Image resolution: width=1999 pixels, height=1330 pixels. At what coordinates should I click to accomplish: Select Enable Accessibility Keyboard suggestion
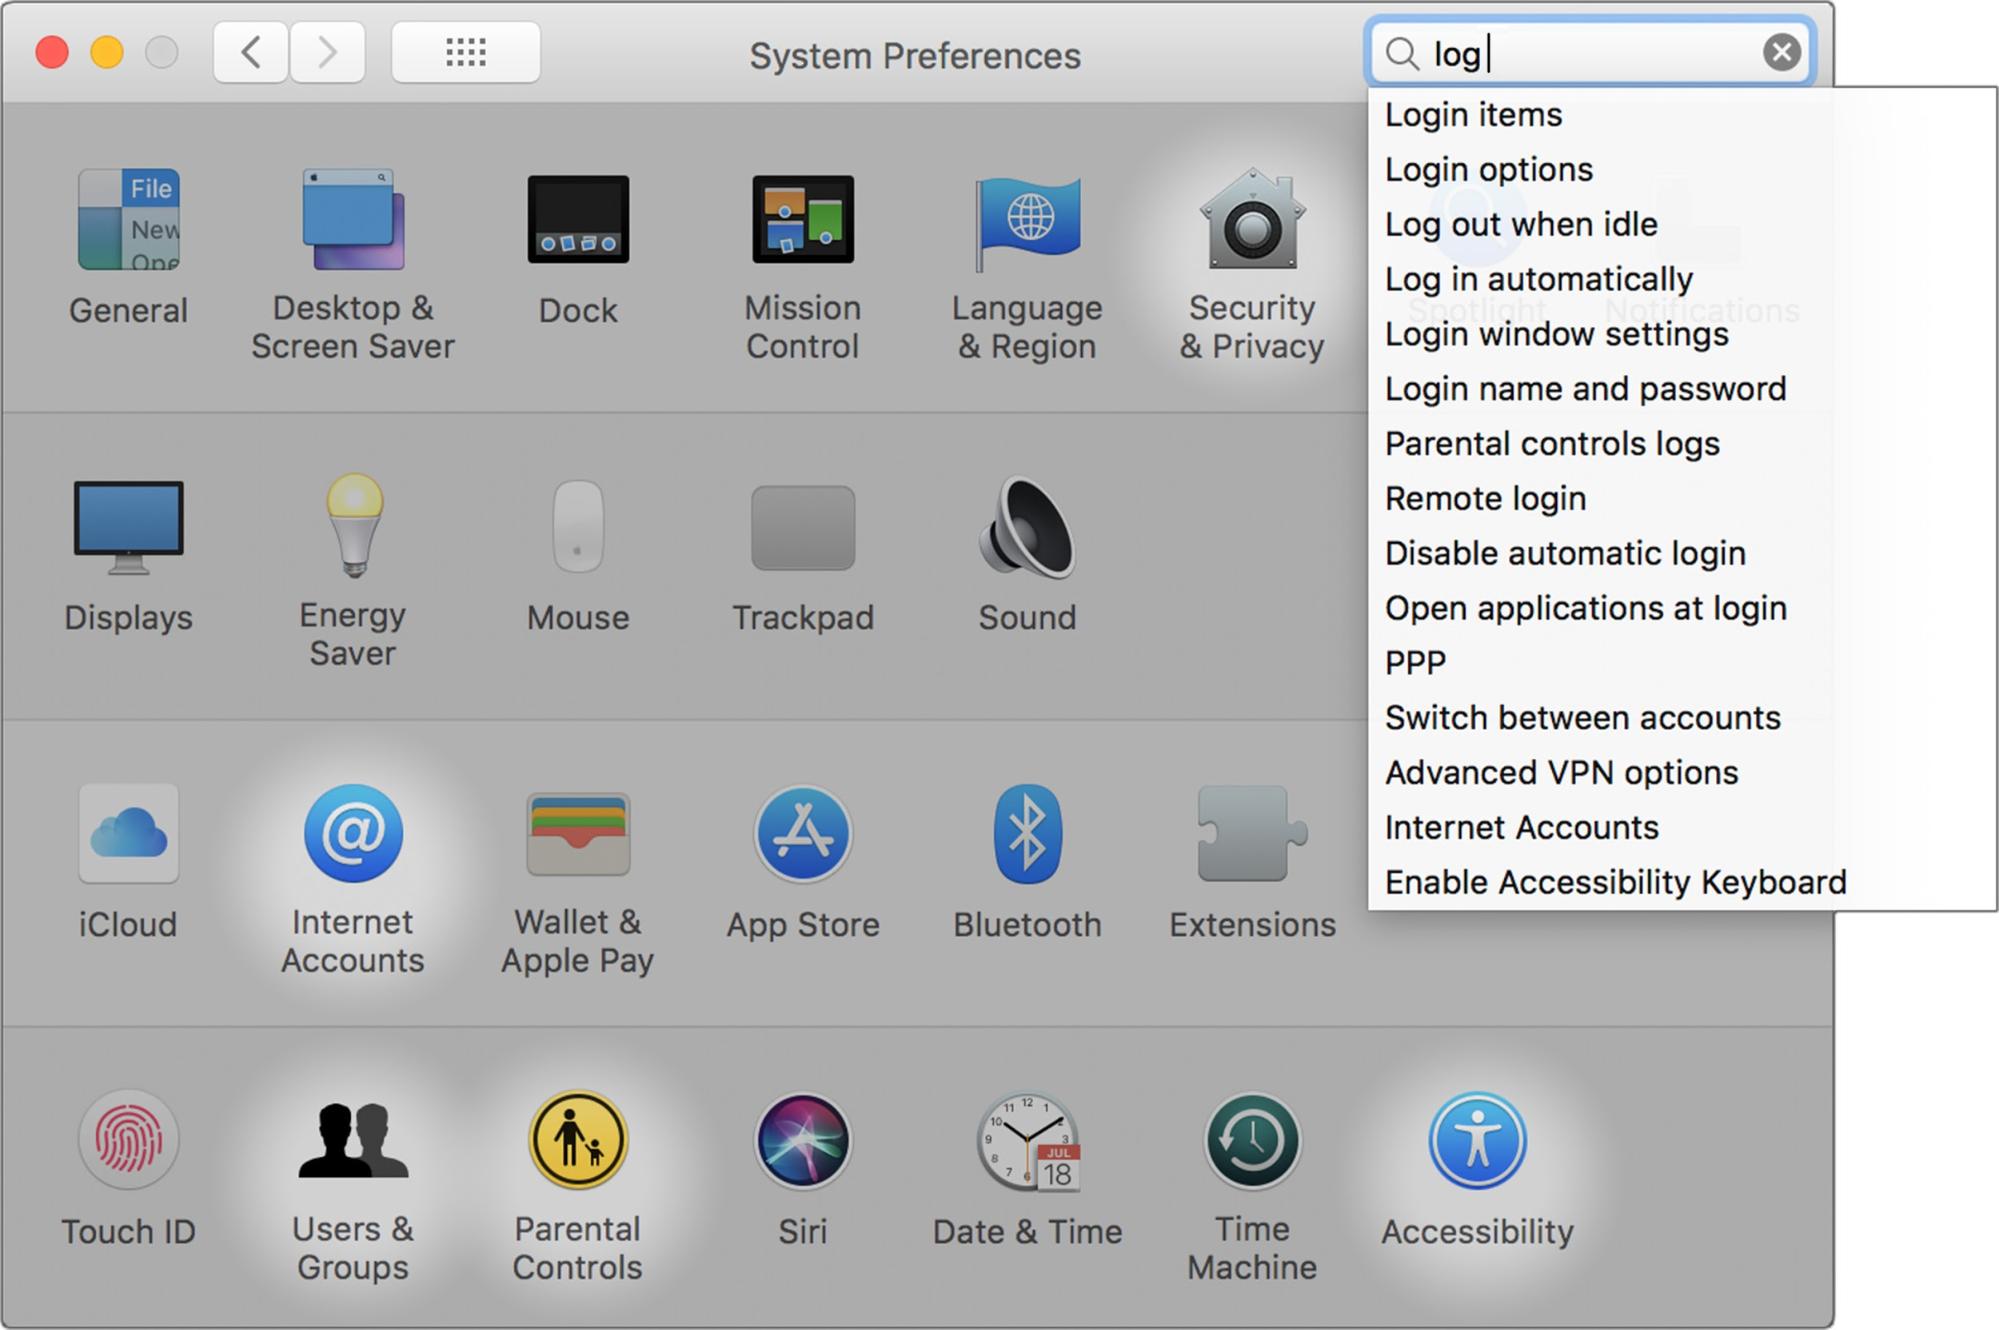(x=1614, y=881)
